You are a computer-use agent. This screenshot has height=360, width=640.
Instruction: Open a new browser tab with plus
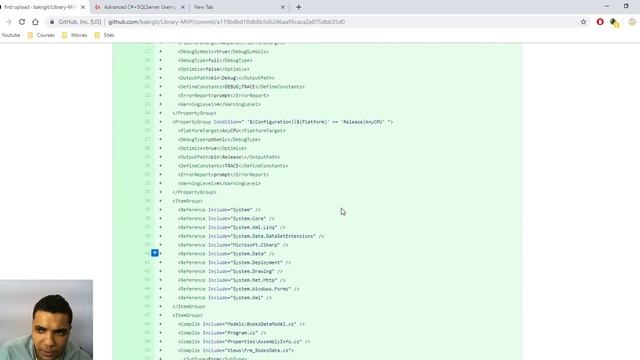(299, 7)
